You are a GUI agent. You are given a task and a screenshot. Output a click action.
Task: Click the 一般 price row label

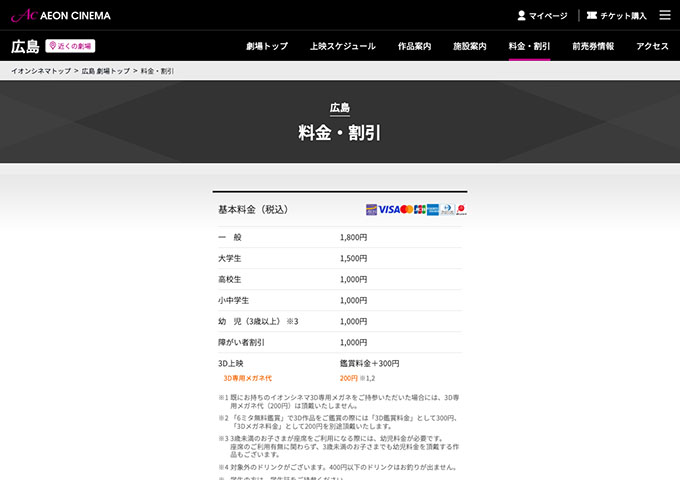[230, 237]
